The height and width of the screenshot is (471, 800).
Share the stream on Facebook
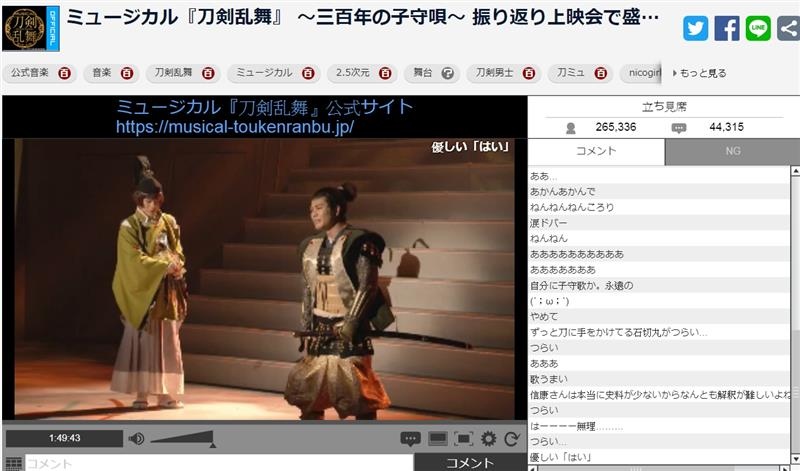(x=727, y=28)
